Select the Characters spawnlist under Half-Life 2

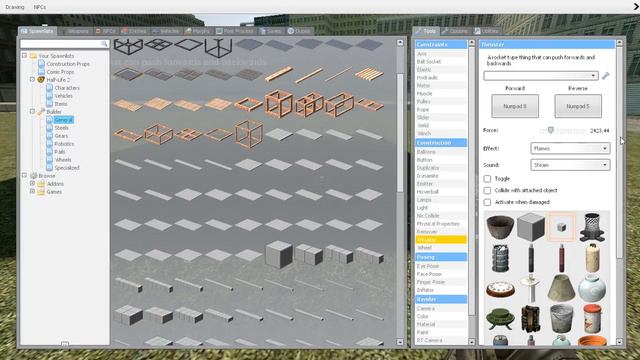[x=67, y=88]
